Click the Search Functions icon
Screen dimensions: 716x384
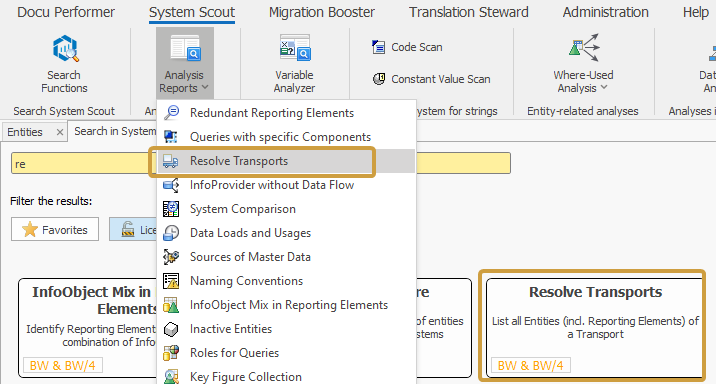click(65, 48)
